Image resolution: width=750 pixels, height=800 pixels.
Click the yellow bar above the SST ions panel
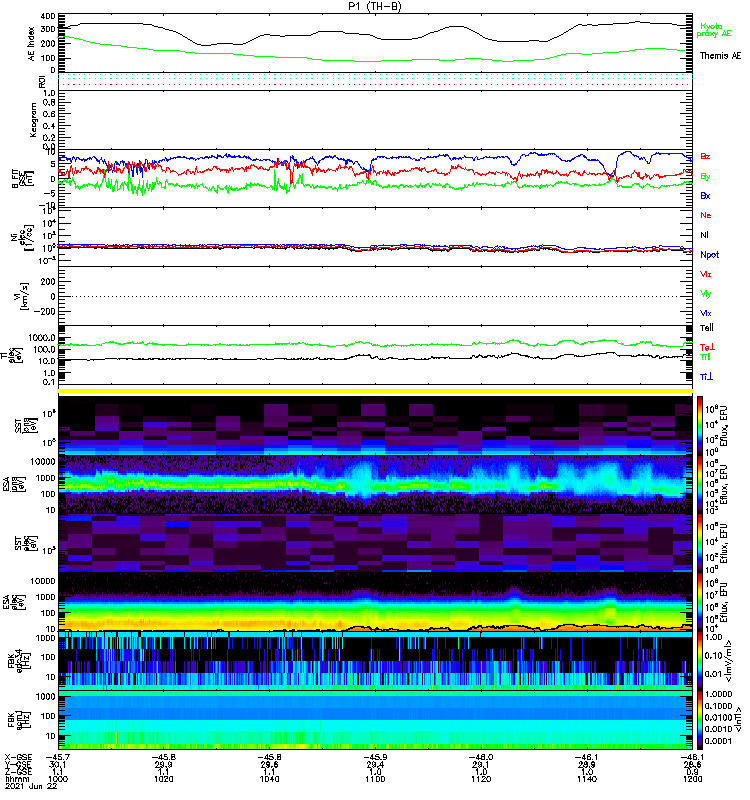pyautogui.click(x=375, y=391)
